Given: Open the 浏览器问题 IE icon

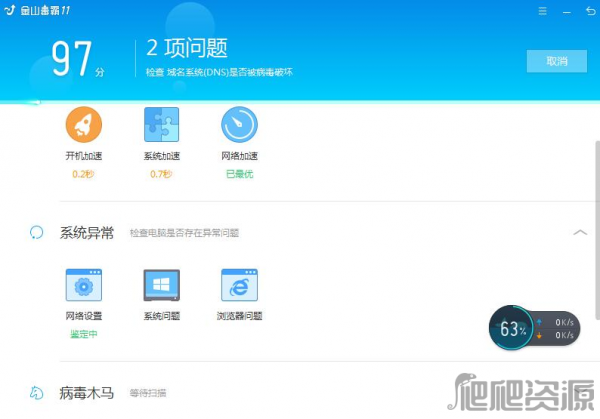Looking at the screenshot, I should click(240, 285).
